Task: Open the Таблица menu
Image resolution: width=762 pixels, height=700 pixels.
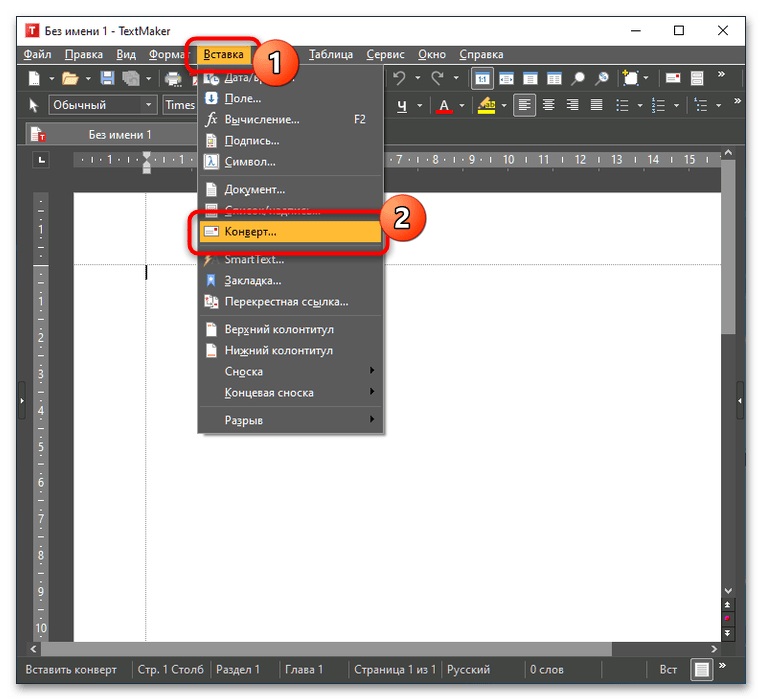Action: [x=330, y=55]
